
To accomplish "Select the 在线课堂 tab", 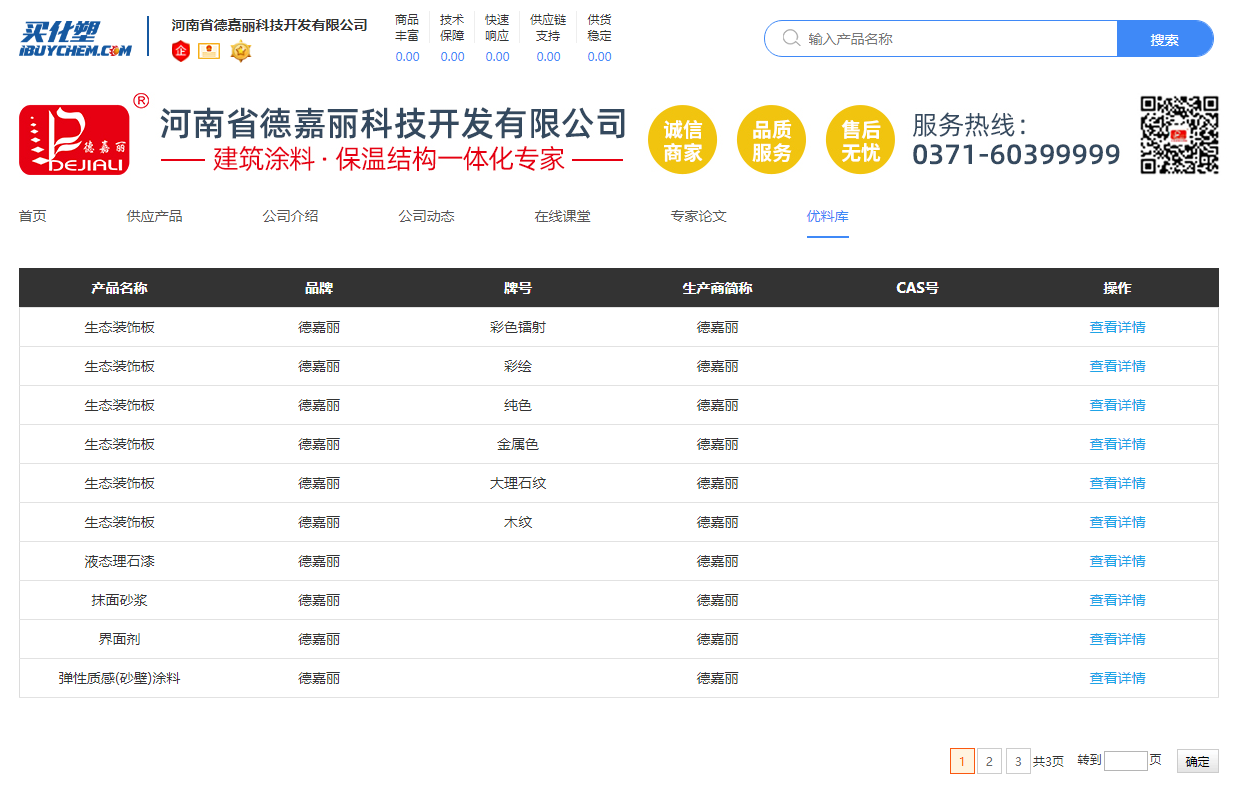I will (x=563, y=216).
